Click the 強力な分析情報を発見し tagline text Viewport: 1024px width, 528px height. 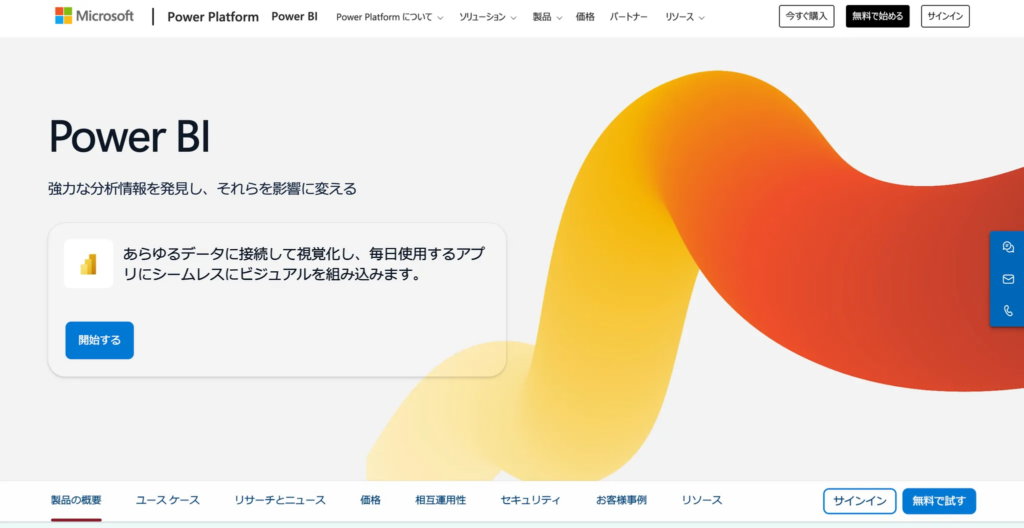tap(202, 190)
